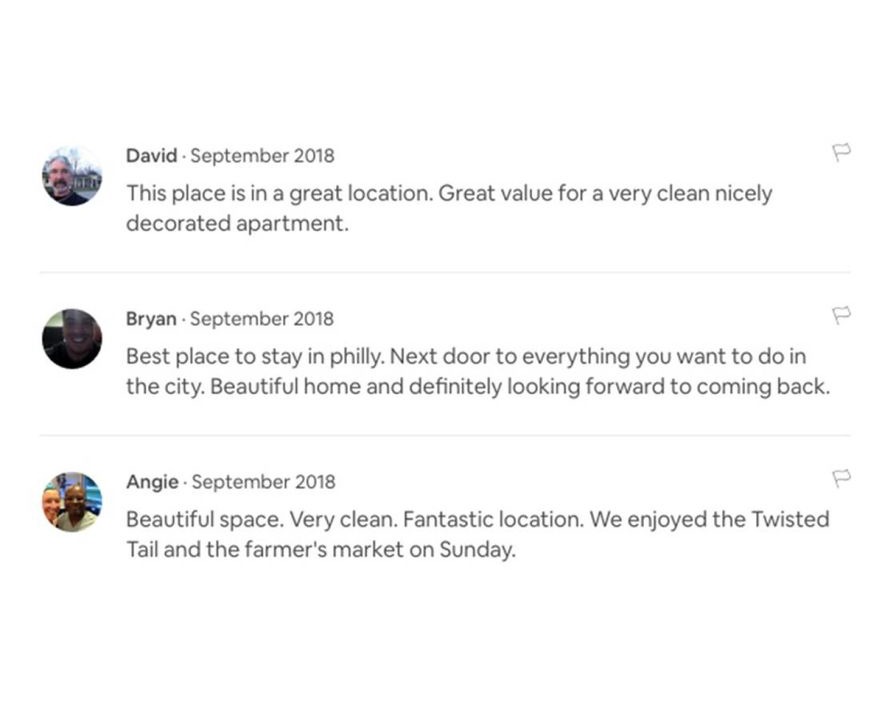Screen dimensions: 896x720
Task: Click the divider line above Angie's review
Action: point(445,435)
